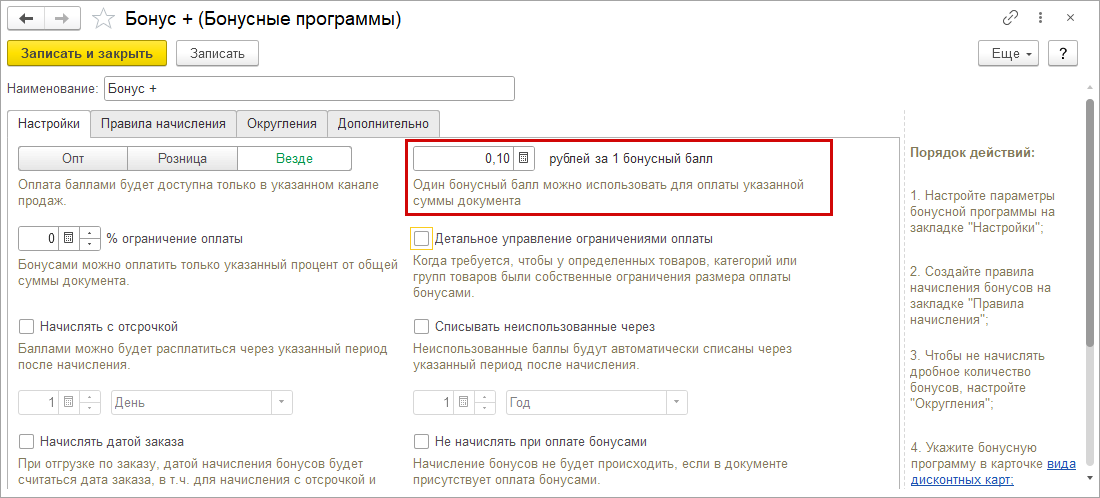Viewport: 1100px width, 498px height.
Task: Enable Детальное управление ограничениями оплаты checkbox
Action: tap(422, 239)
